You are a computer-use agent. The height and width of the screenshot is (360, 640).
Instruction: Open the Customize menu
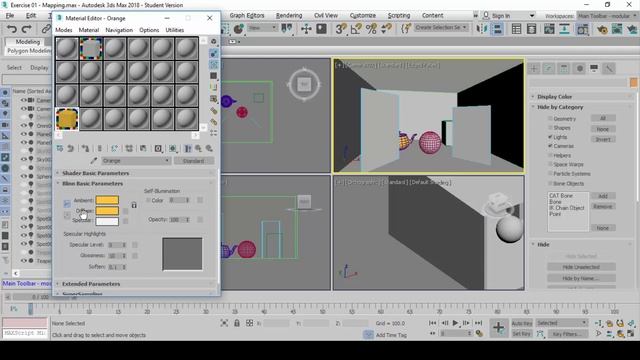click(x=362, y=15)
